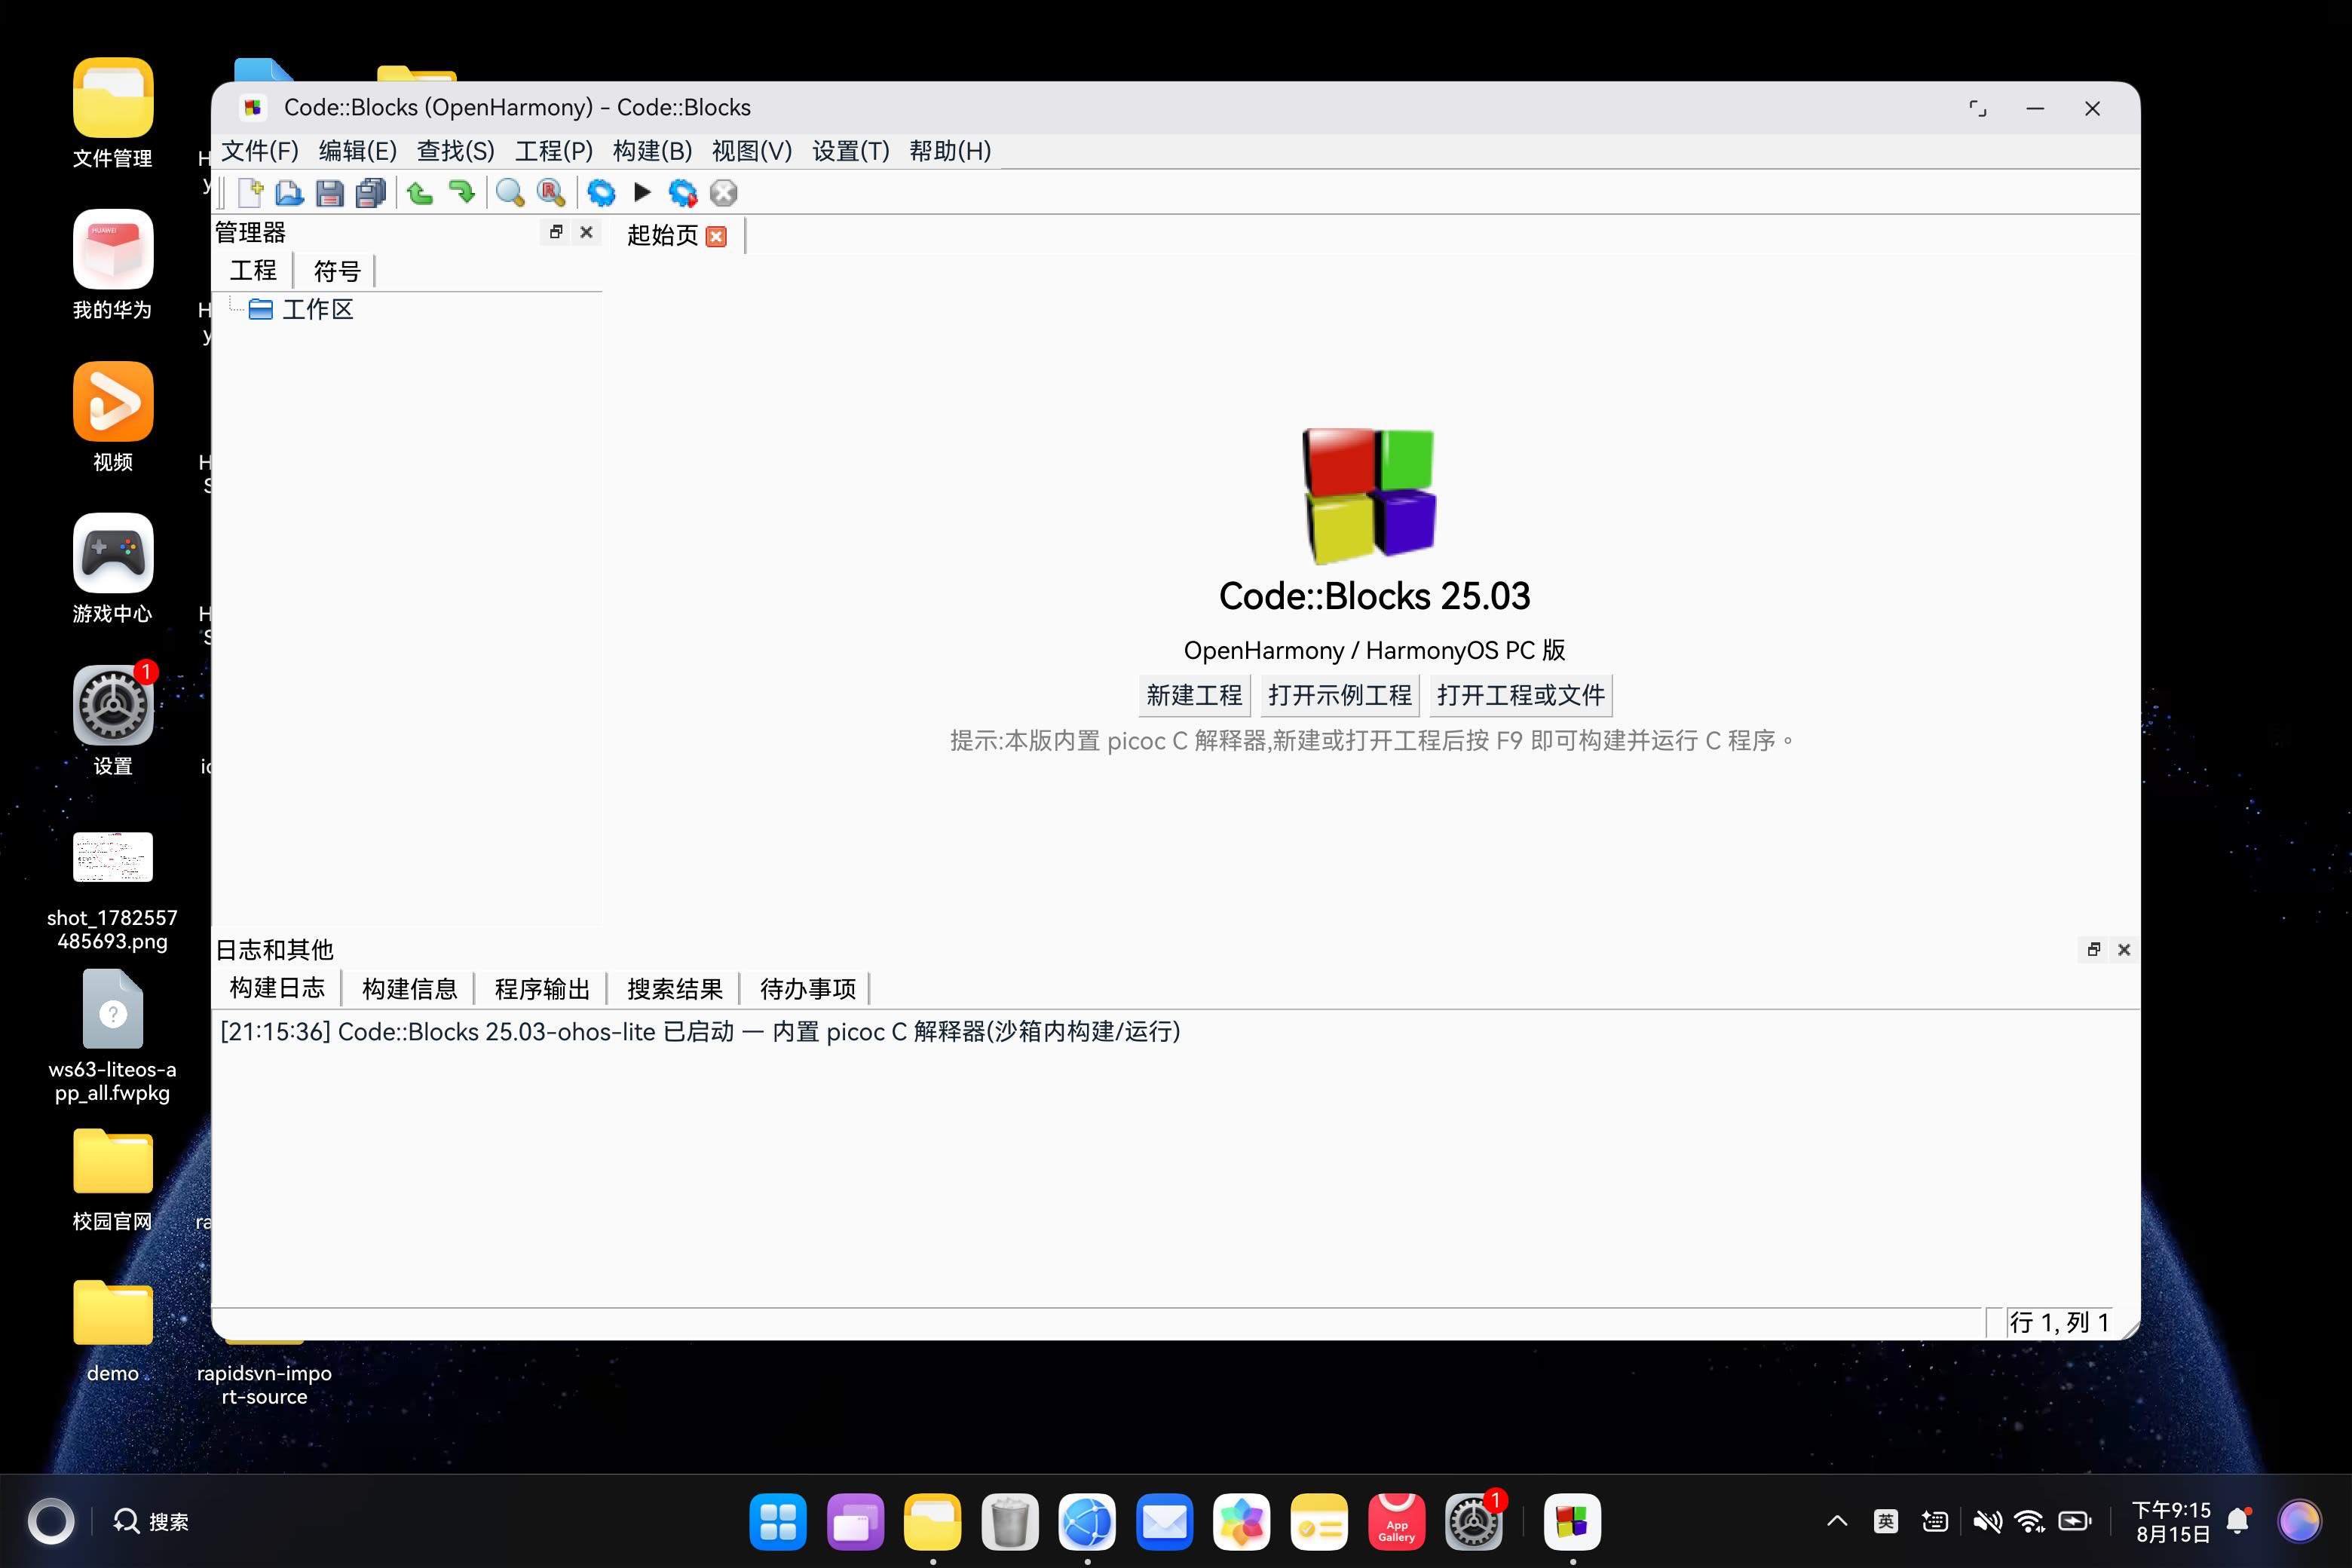This screenshot has height=1568, width=2352.
Task: Open the 查找(S) menu
Action: [x=456, y=151]
